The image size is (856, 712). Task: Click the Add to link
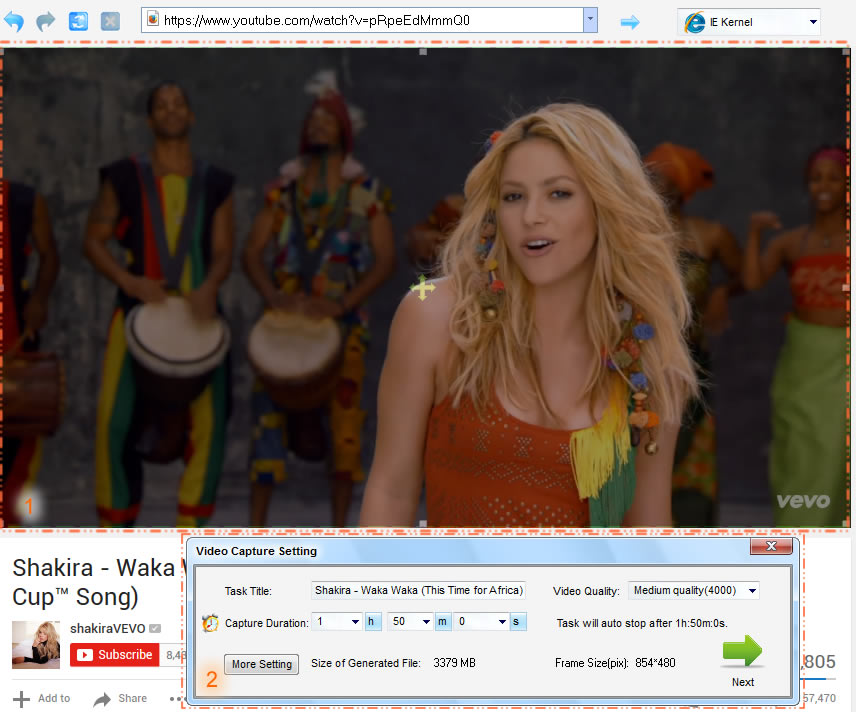(54, 698)
